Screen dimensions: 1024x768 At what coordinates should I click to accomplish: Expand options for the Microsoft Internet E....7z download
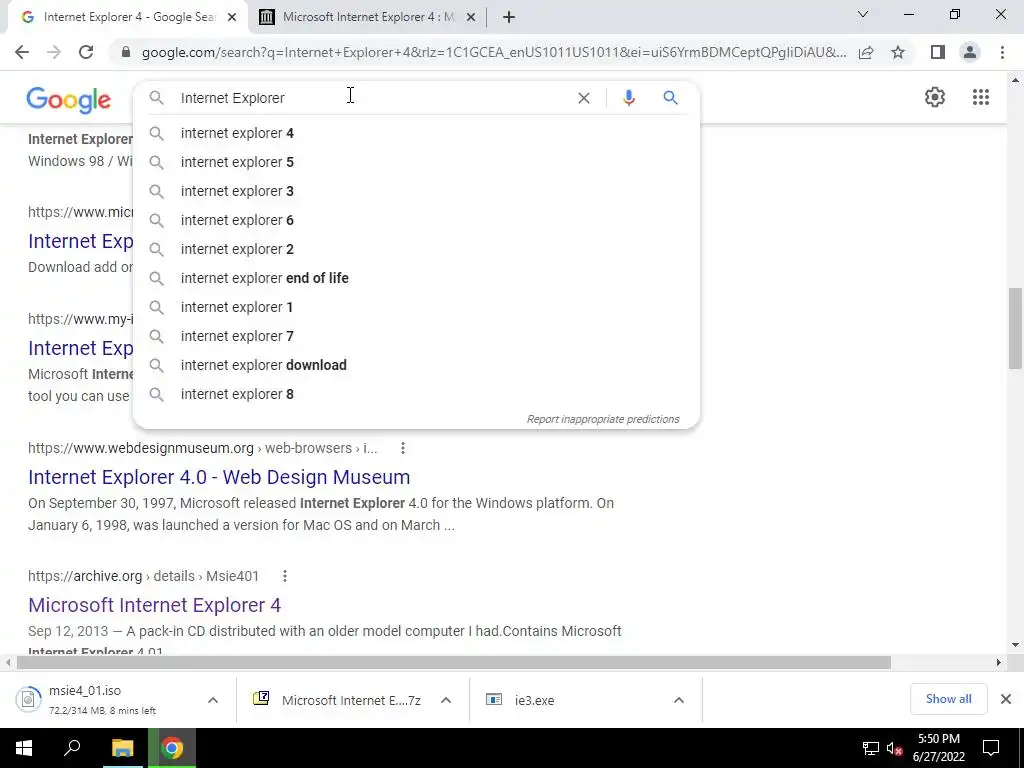tap(446, 700)
